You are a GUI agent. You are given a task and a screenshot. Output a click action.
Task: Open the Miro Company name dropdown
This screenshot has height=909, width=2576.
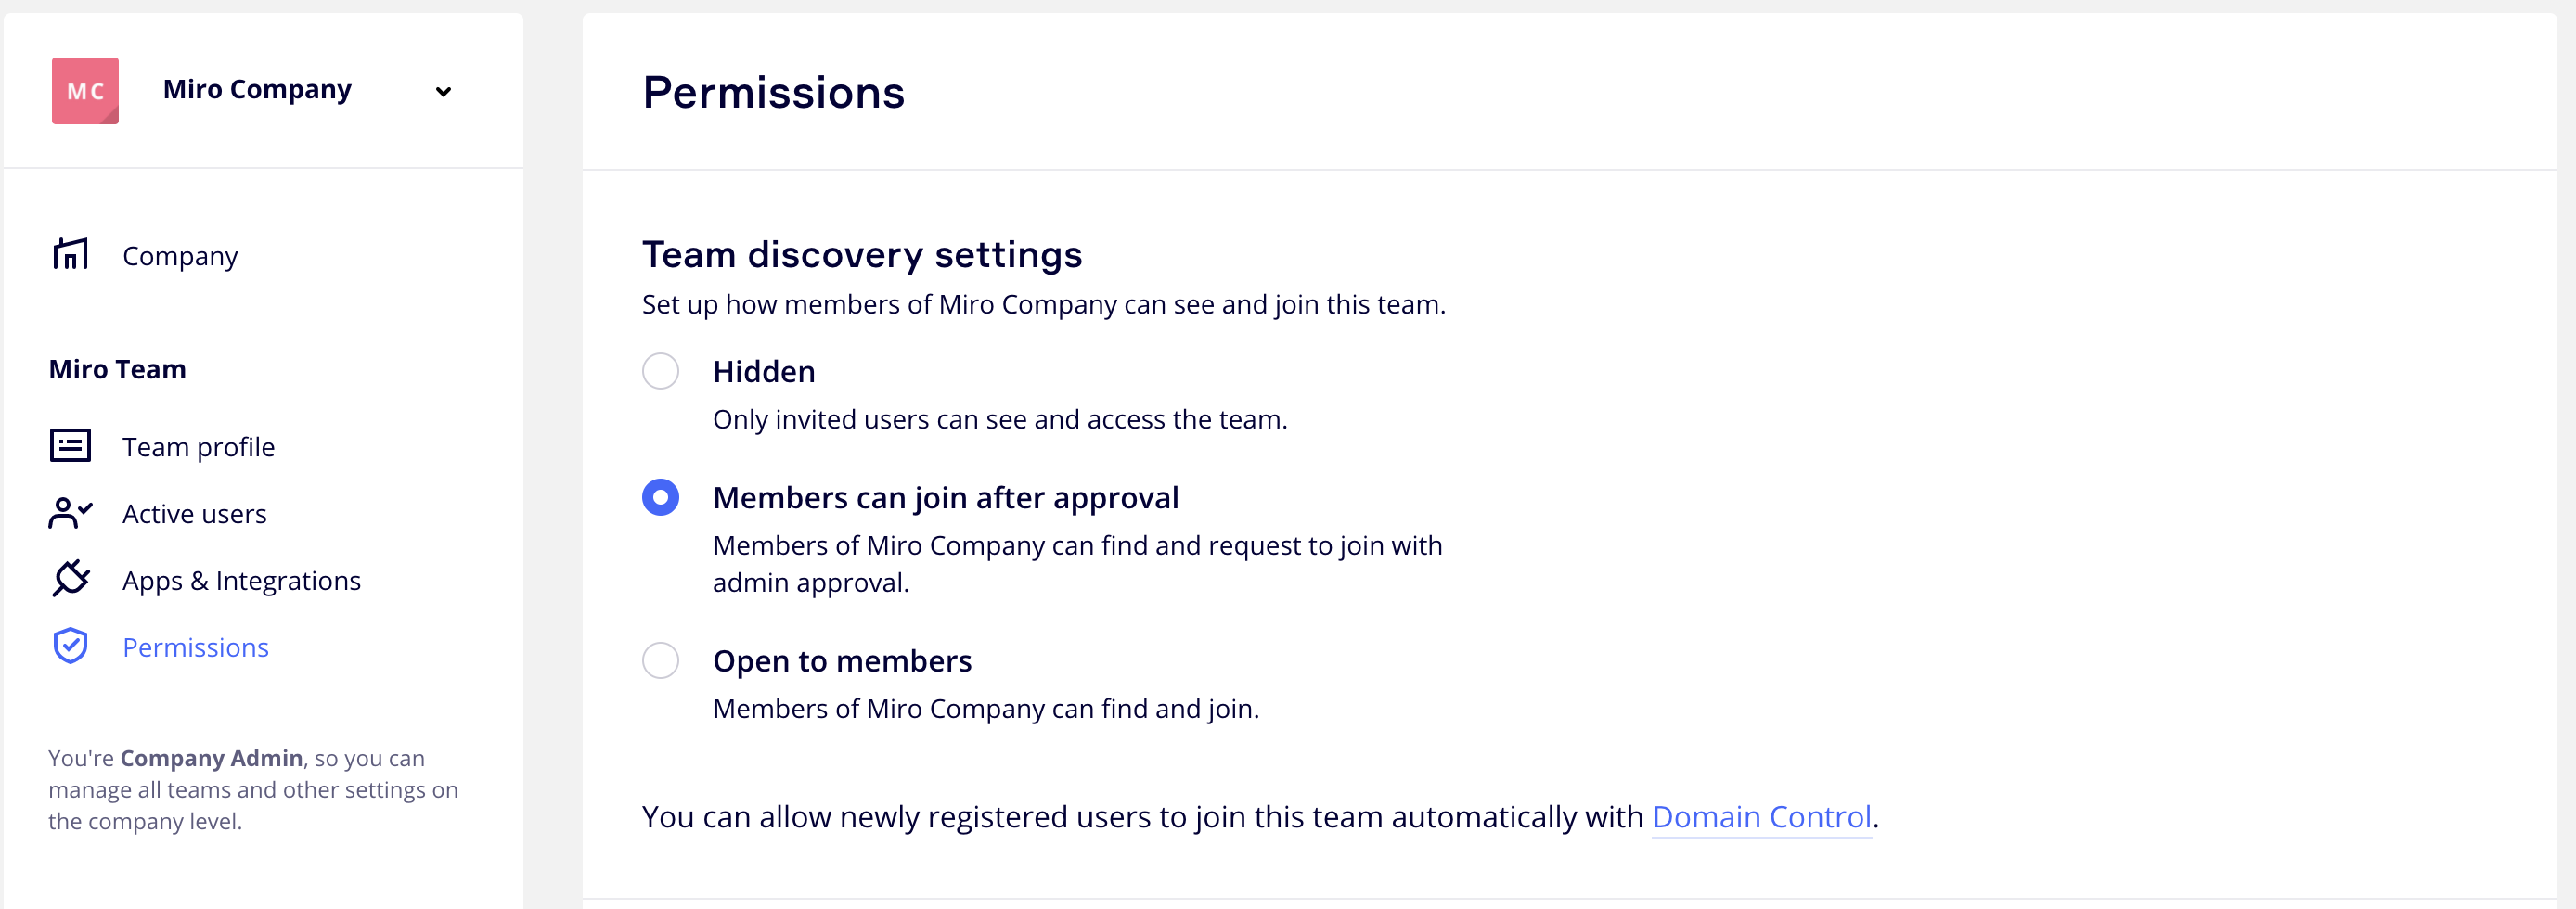point(257,90)
